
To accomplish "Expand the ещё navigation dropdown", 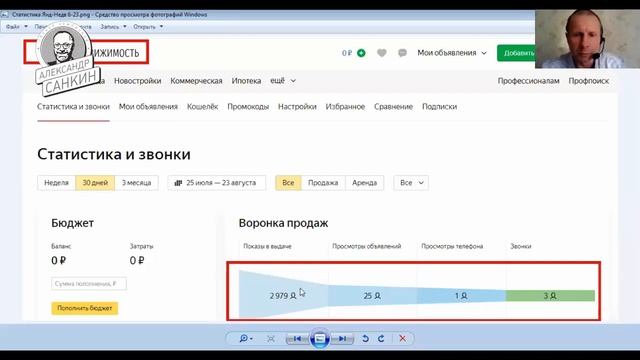I will (283, 81).
